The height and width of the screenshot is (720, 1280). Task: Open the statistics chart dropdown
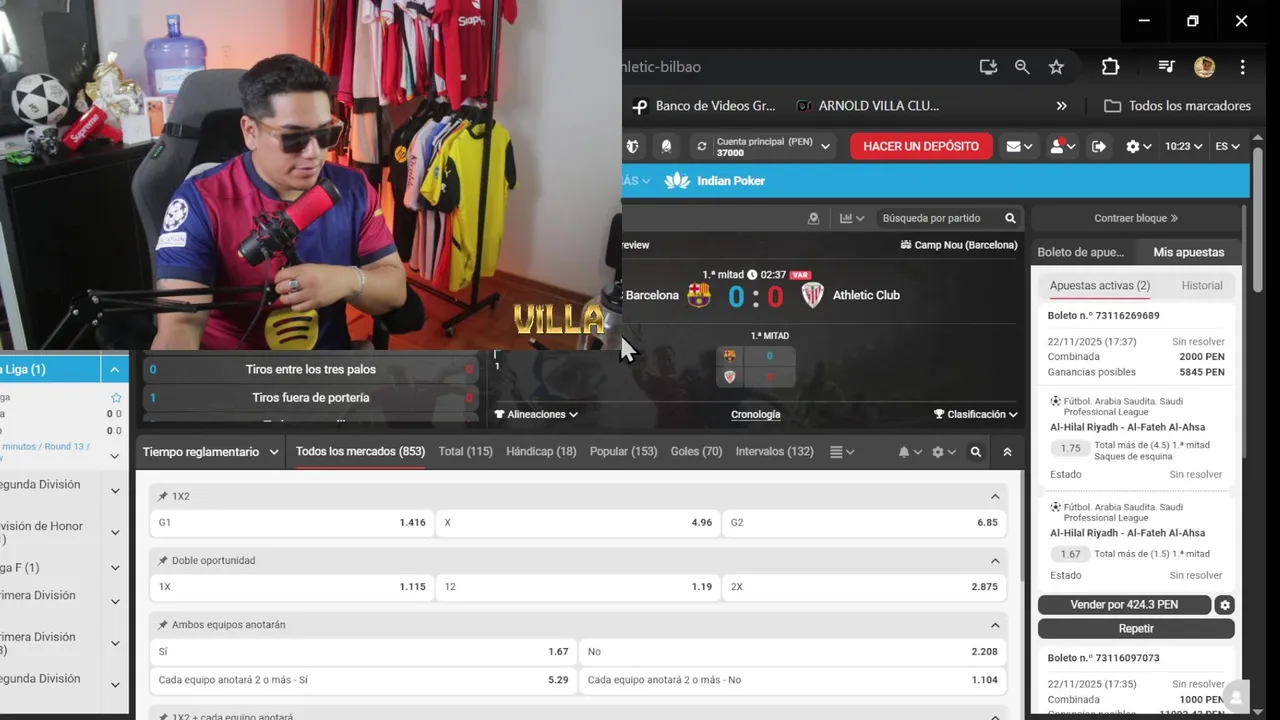[852, 218]
